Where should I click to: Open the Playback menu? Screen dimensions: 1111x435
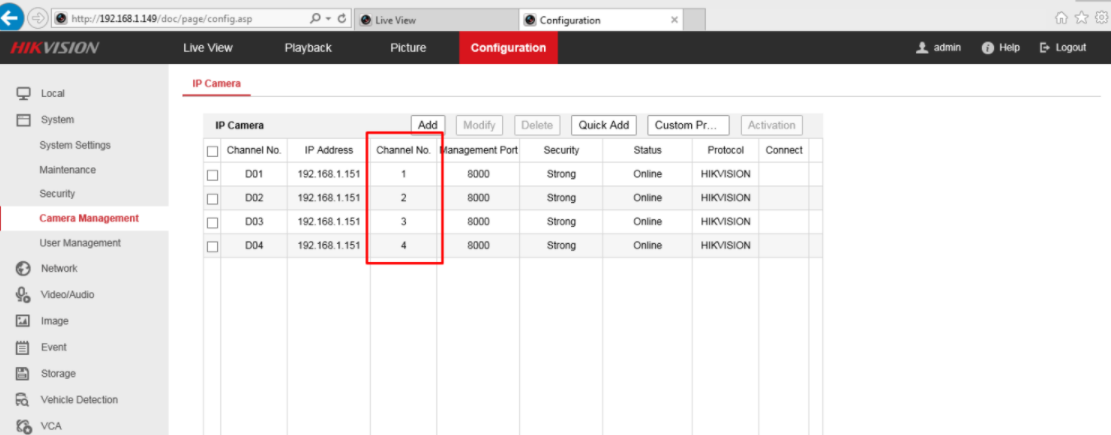(308, 48)
